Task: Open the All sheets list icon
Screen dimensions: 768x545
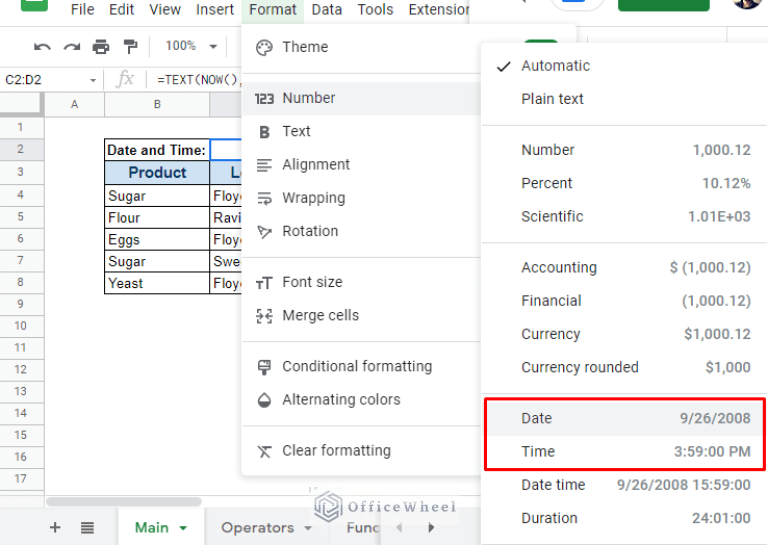Action: tap(87, 528)
